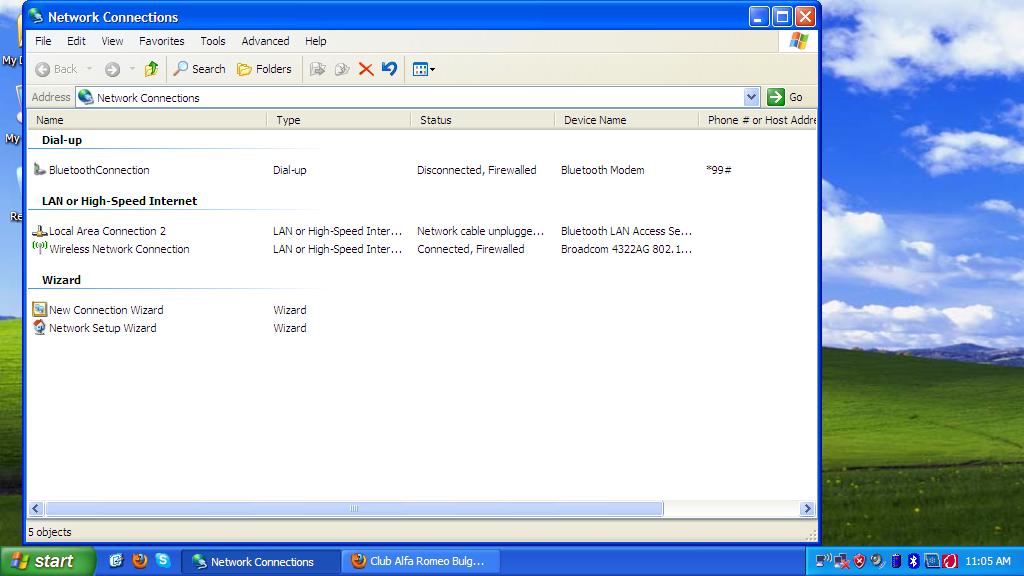This screenshot has height=576, width=1024.
Task: Select the BluetoothConnection dial-up icon
Action: coord(40,170)
